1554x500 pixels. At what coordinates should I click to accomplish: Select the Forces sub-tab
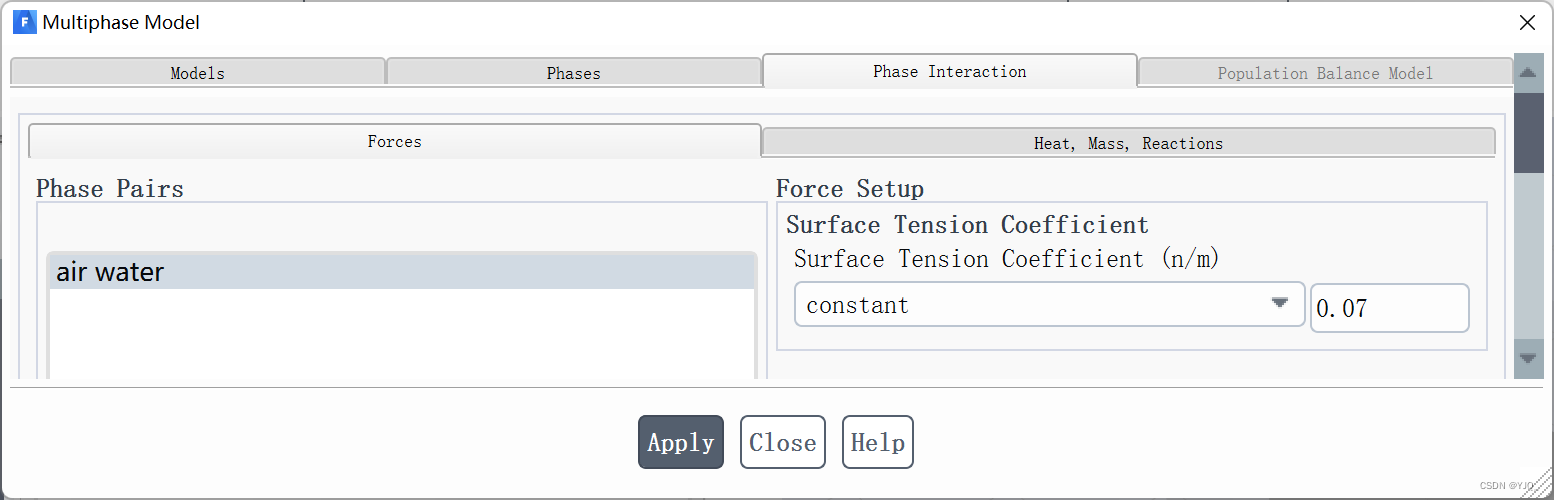395,141
